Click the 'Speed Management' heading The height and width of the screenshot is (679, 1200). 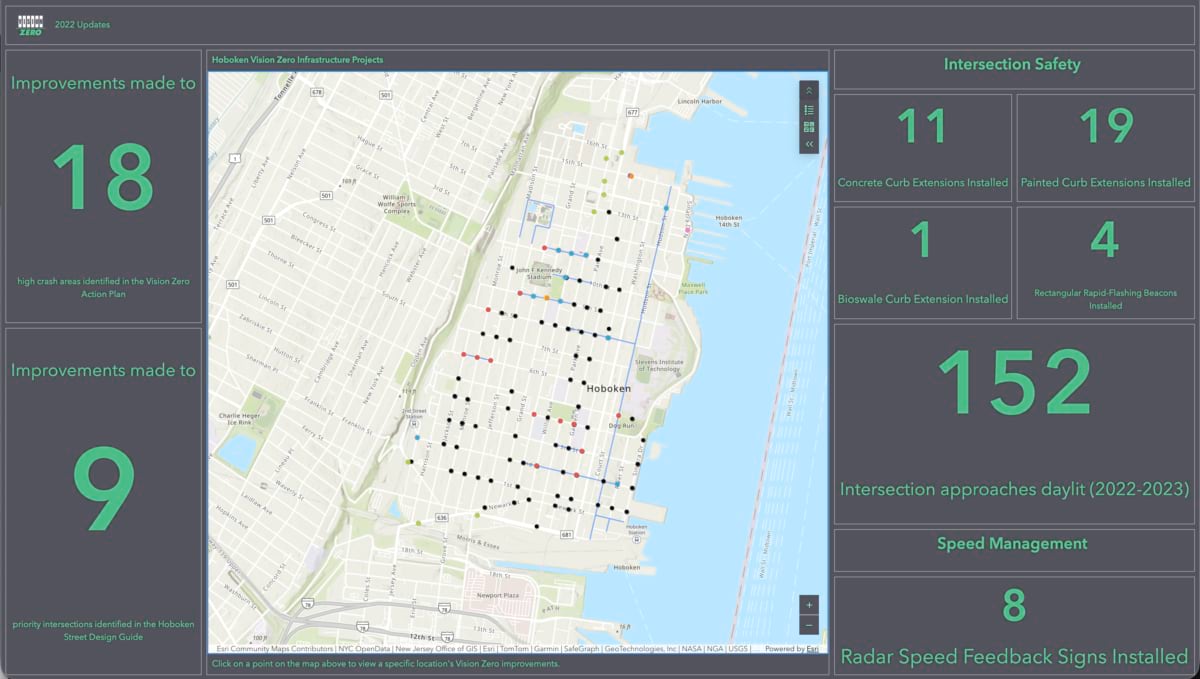(1012, 544)
